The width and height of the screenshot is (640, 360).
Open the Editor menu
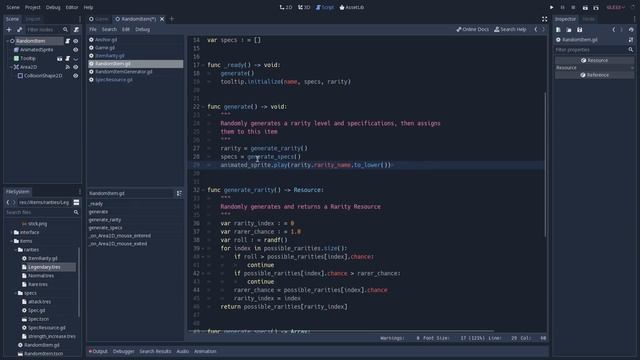coord(72,7)
